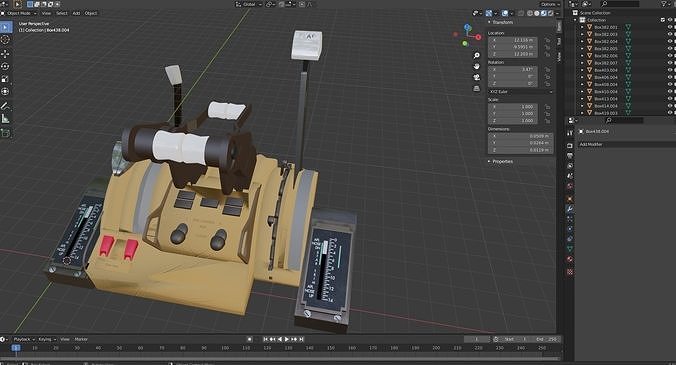Jump to the timeline end frame
This screenshot has height=365, width=676.
[x=301, y=339]
